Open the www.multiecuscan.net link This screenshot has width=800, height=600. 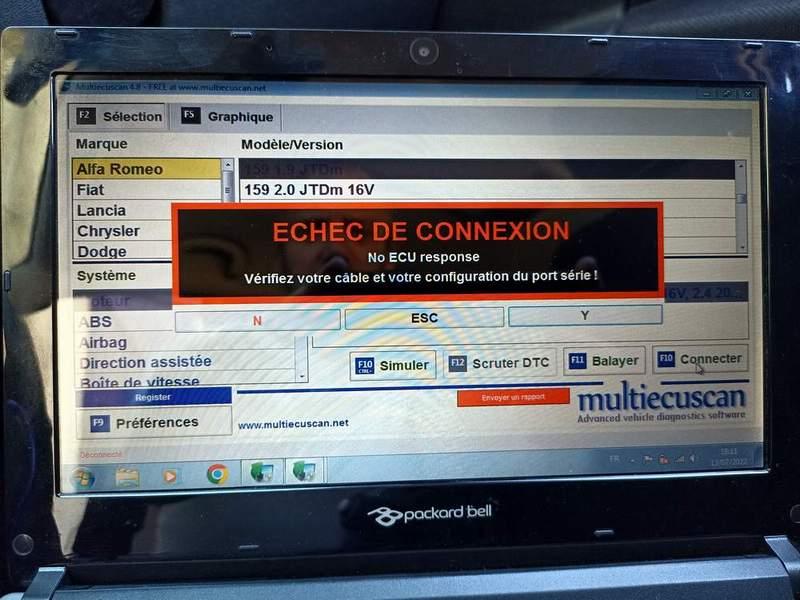pos(293,424)
